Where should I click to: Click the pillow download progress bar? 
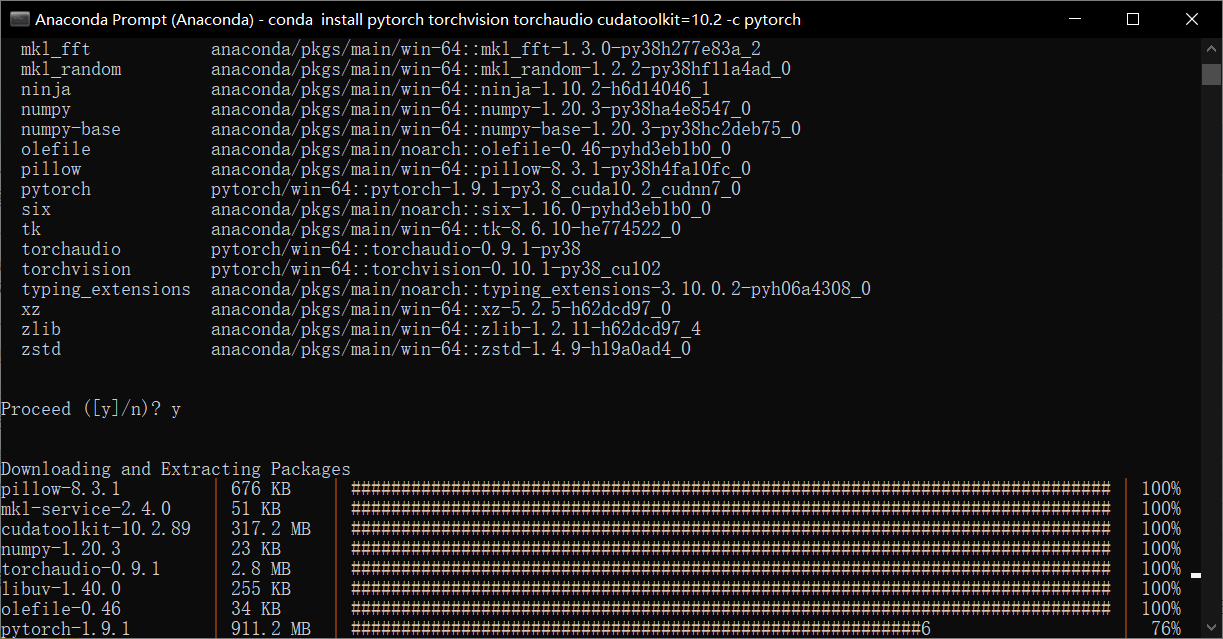pyautogui.click(x=731, y=489)
